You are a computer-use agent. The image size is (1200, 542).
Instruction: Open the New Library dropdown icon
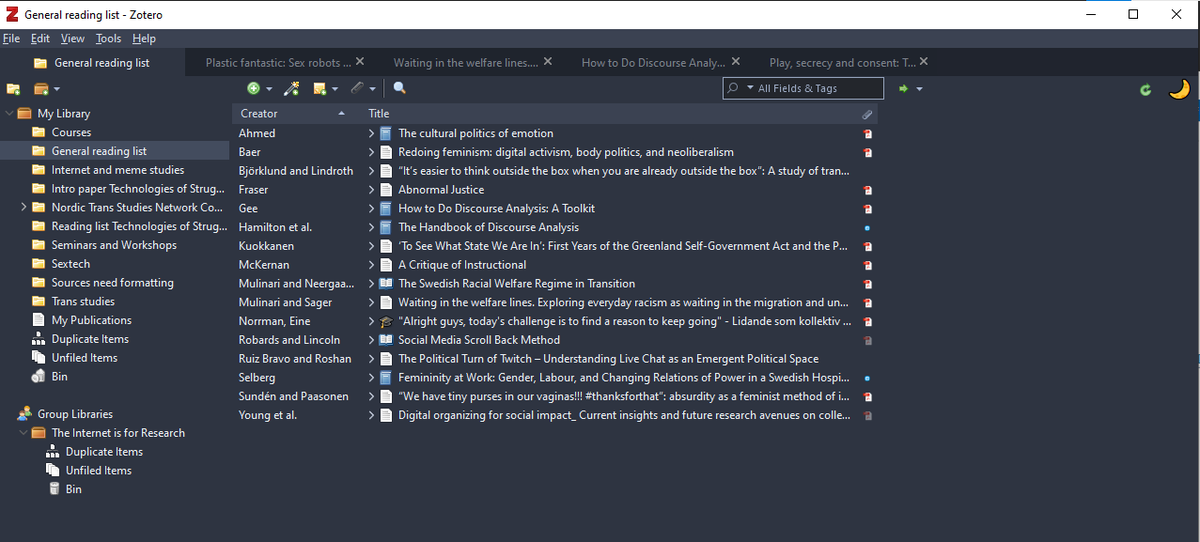pos(46,89)
